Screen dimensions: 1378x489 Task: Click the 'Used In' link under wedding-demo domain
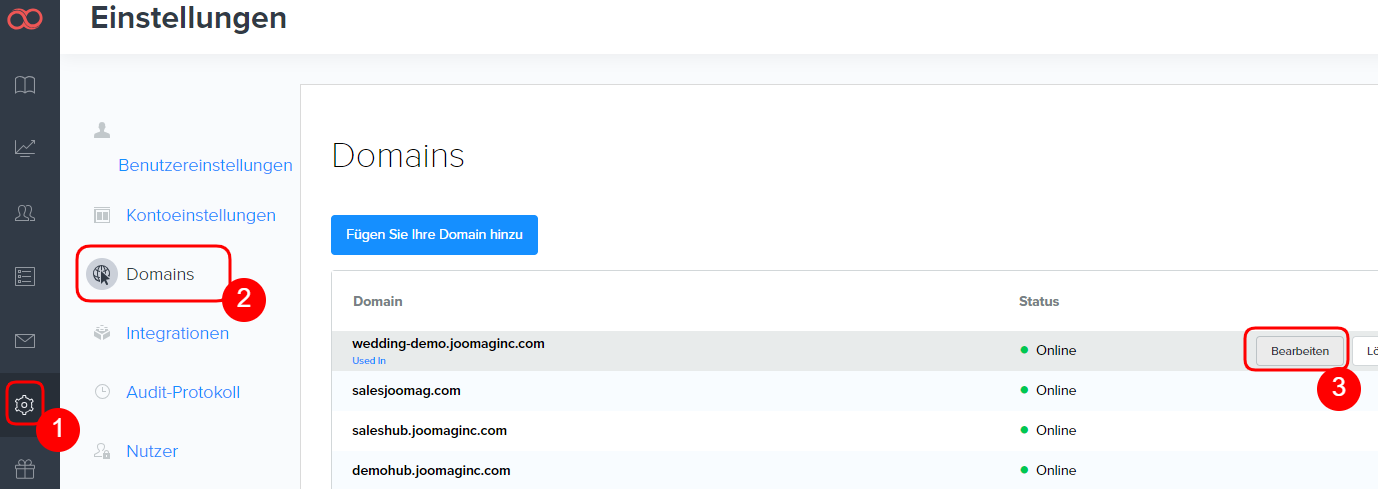368,361
